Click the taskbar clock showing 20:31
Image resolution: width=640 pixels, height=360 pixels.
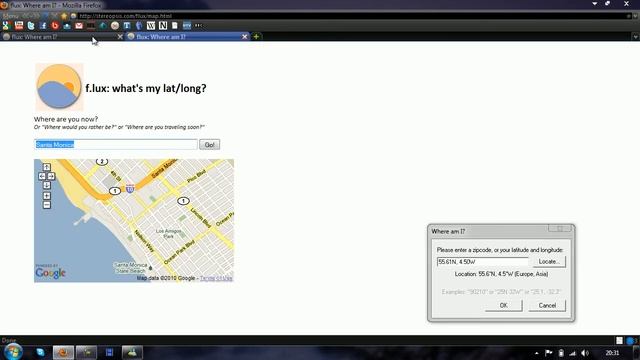click(x=612, y=353)
